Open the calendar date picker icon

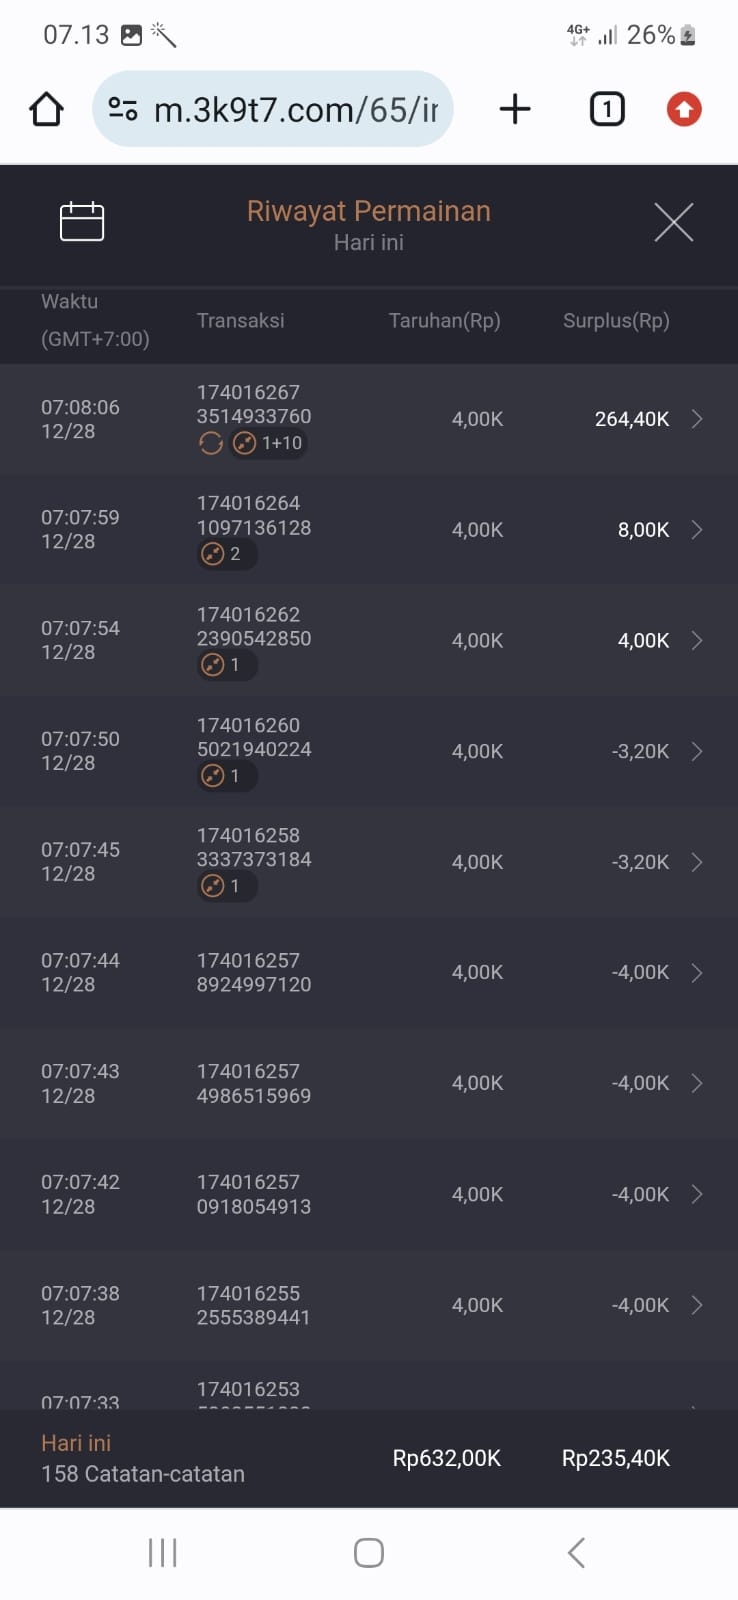[x=82, y=221]
